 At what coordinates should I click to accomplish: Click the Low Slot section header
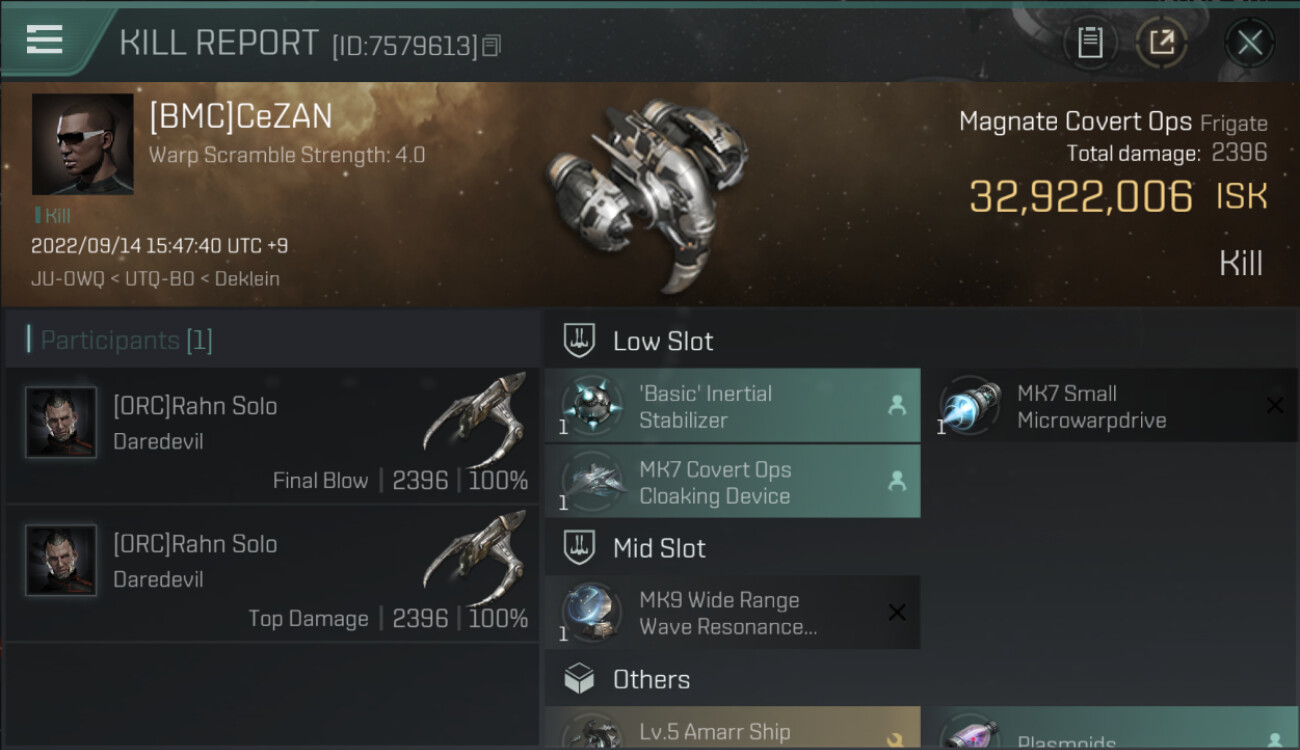click(x=662, y=341)
